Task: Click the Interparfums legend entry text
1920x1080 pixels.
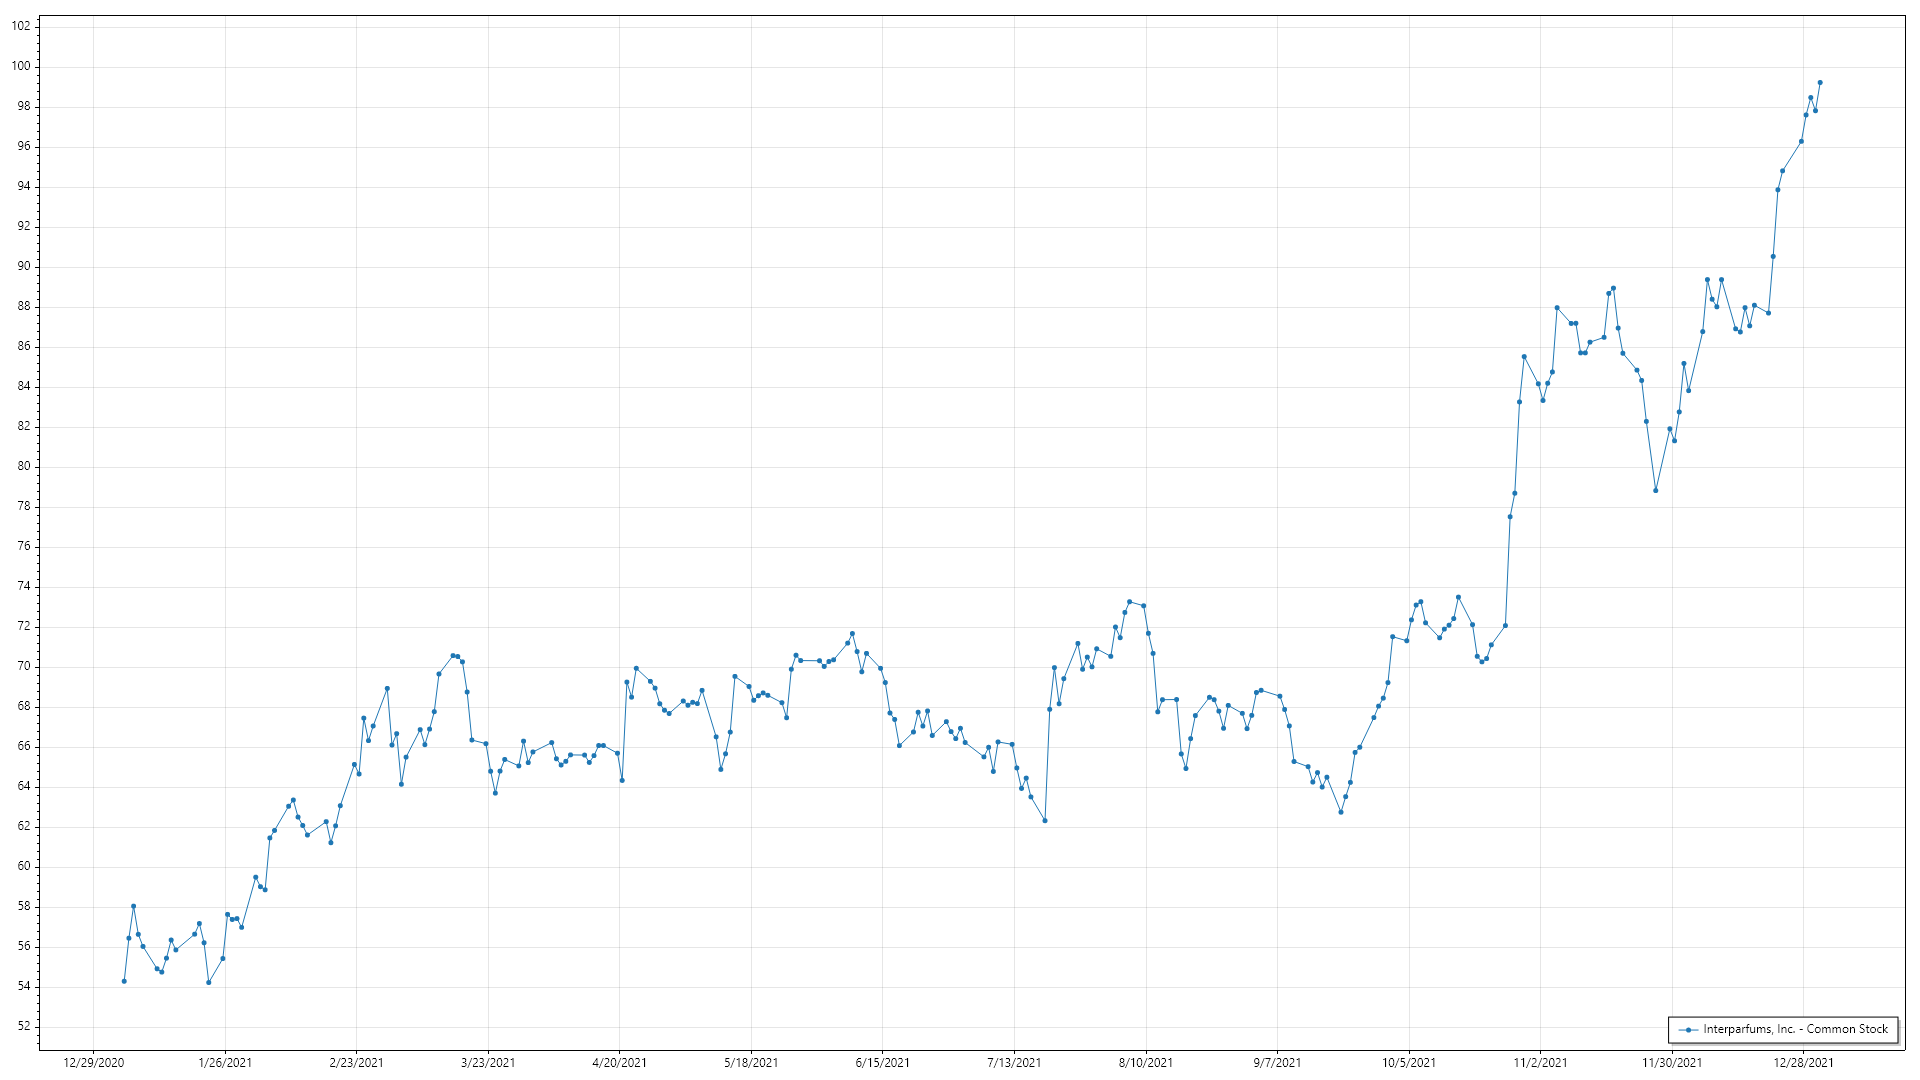Action: click(x=1795, y=1029)
